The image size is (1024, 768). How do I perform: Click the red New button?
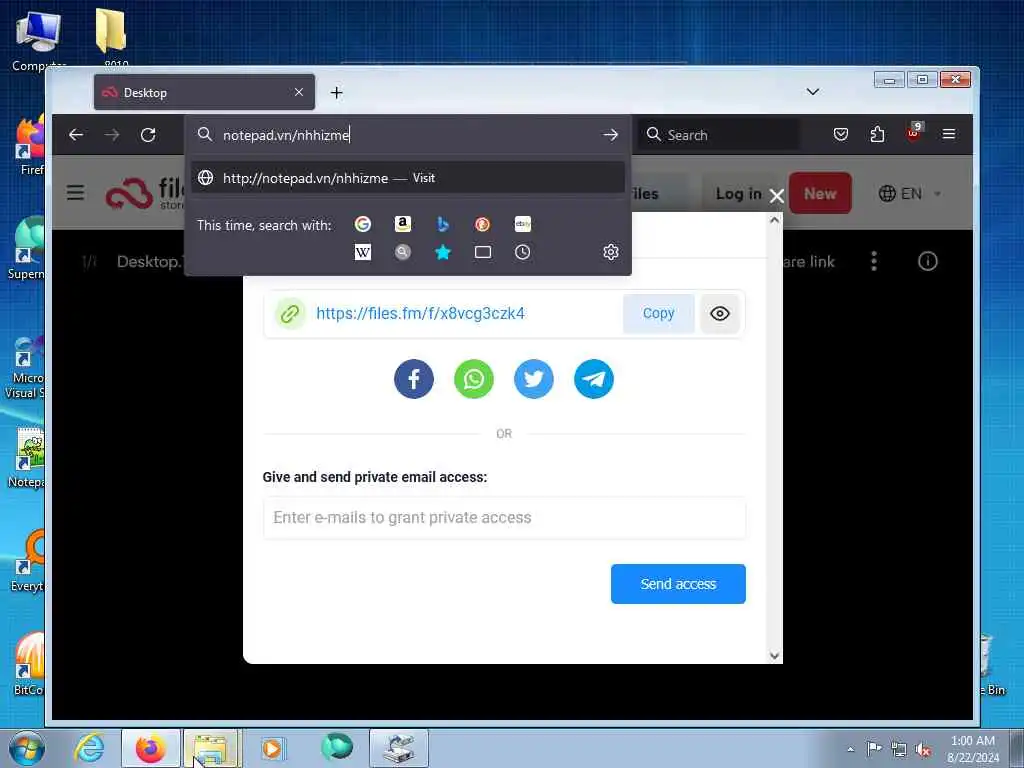[820, 193]
